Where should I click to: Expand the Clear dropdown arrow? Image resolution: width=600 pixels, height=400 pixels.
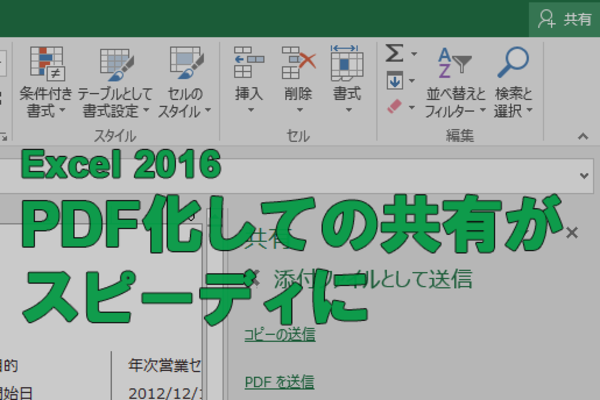(x=412, y=108)
